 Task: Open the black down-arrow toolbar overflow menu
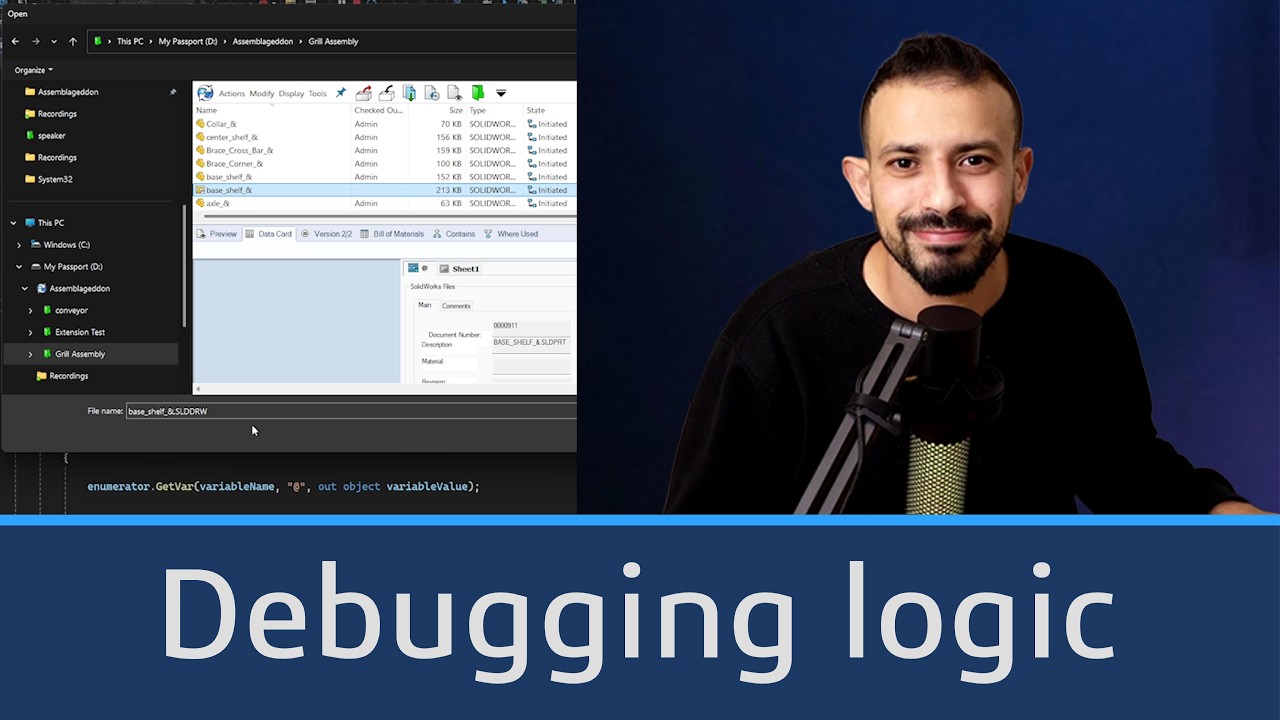click(501, 93)
